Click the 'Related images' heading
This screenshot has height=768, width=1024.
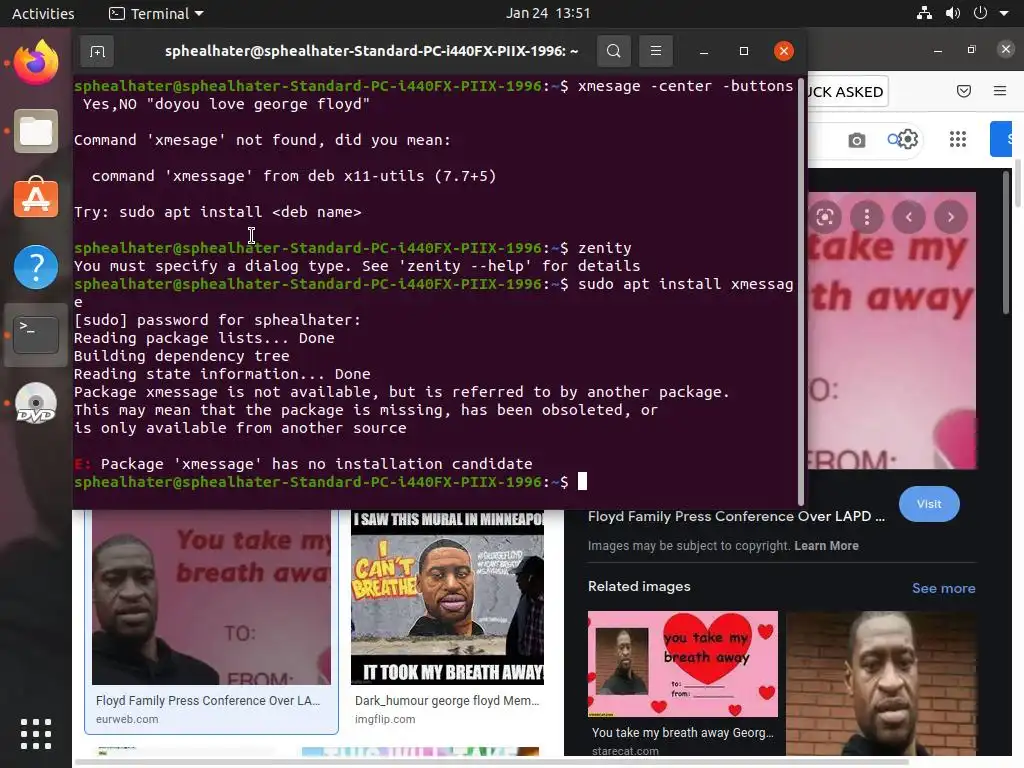639,586
